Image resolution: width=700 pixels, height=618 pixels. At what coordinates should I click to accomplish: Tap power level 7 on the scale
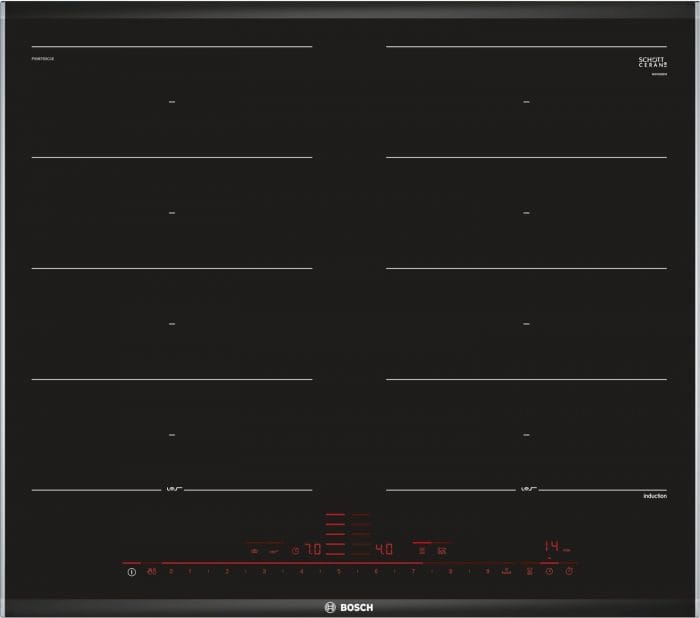[x=413, y=571]
